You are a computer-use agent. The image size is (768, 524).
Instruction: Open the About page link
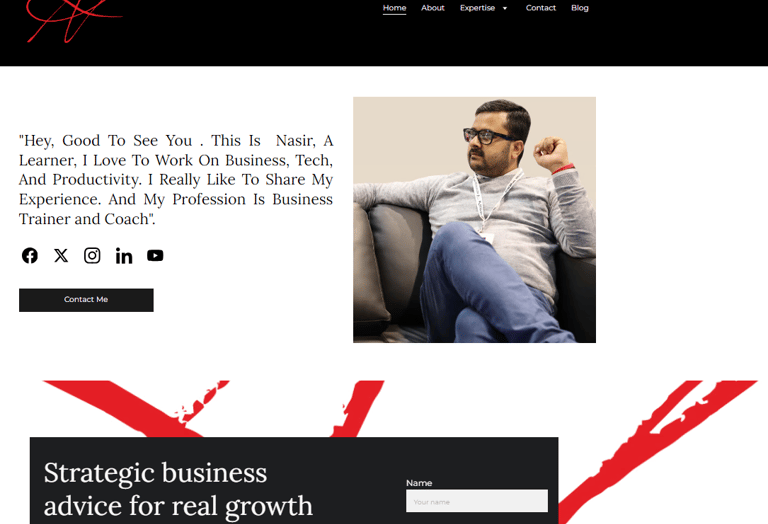433,8
